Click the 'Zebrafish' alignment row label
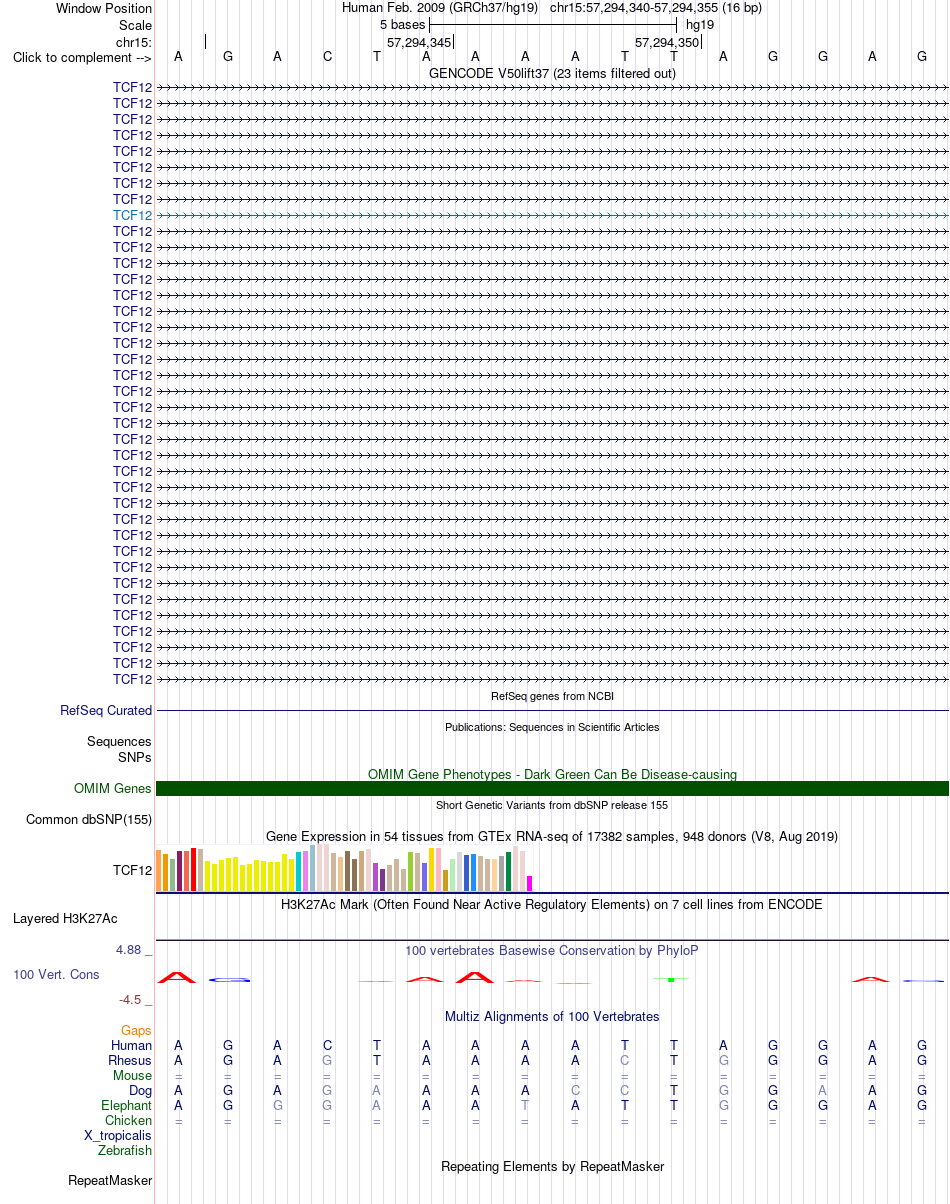Image resolution: width=950 pixels, height=1204 pixels. (x=125, y=1150)
